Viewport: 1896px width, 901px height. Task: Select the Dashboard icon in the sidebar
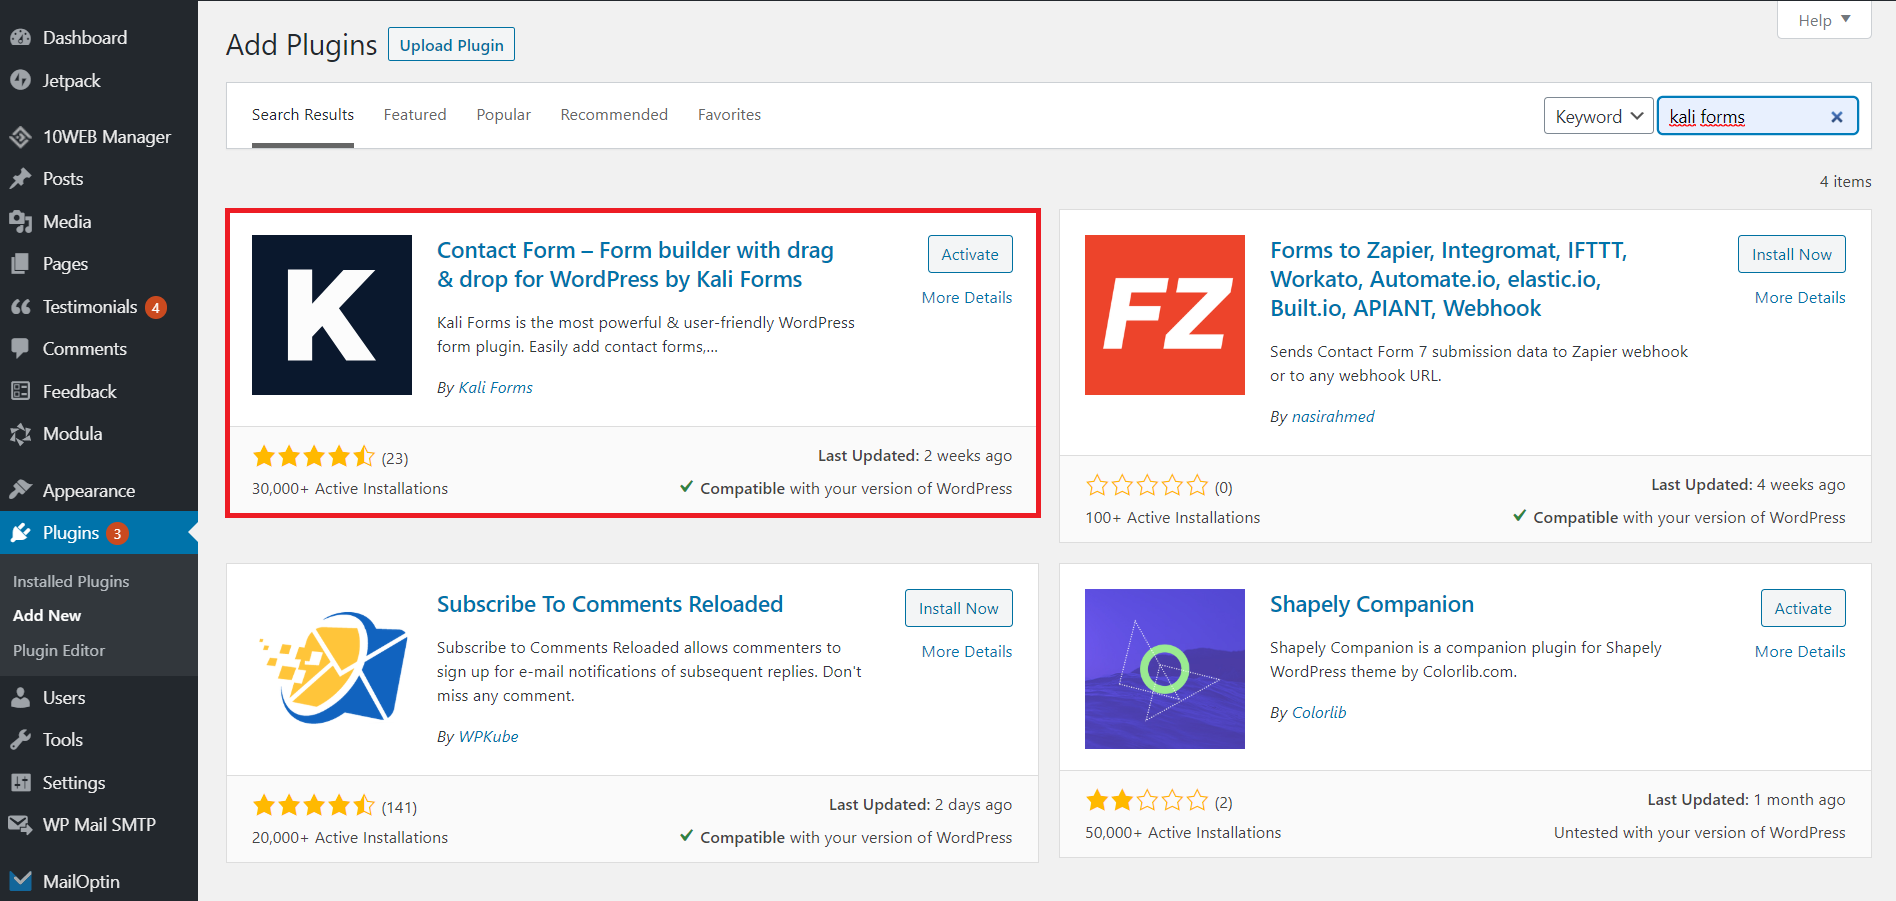(22, 37)
